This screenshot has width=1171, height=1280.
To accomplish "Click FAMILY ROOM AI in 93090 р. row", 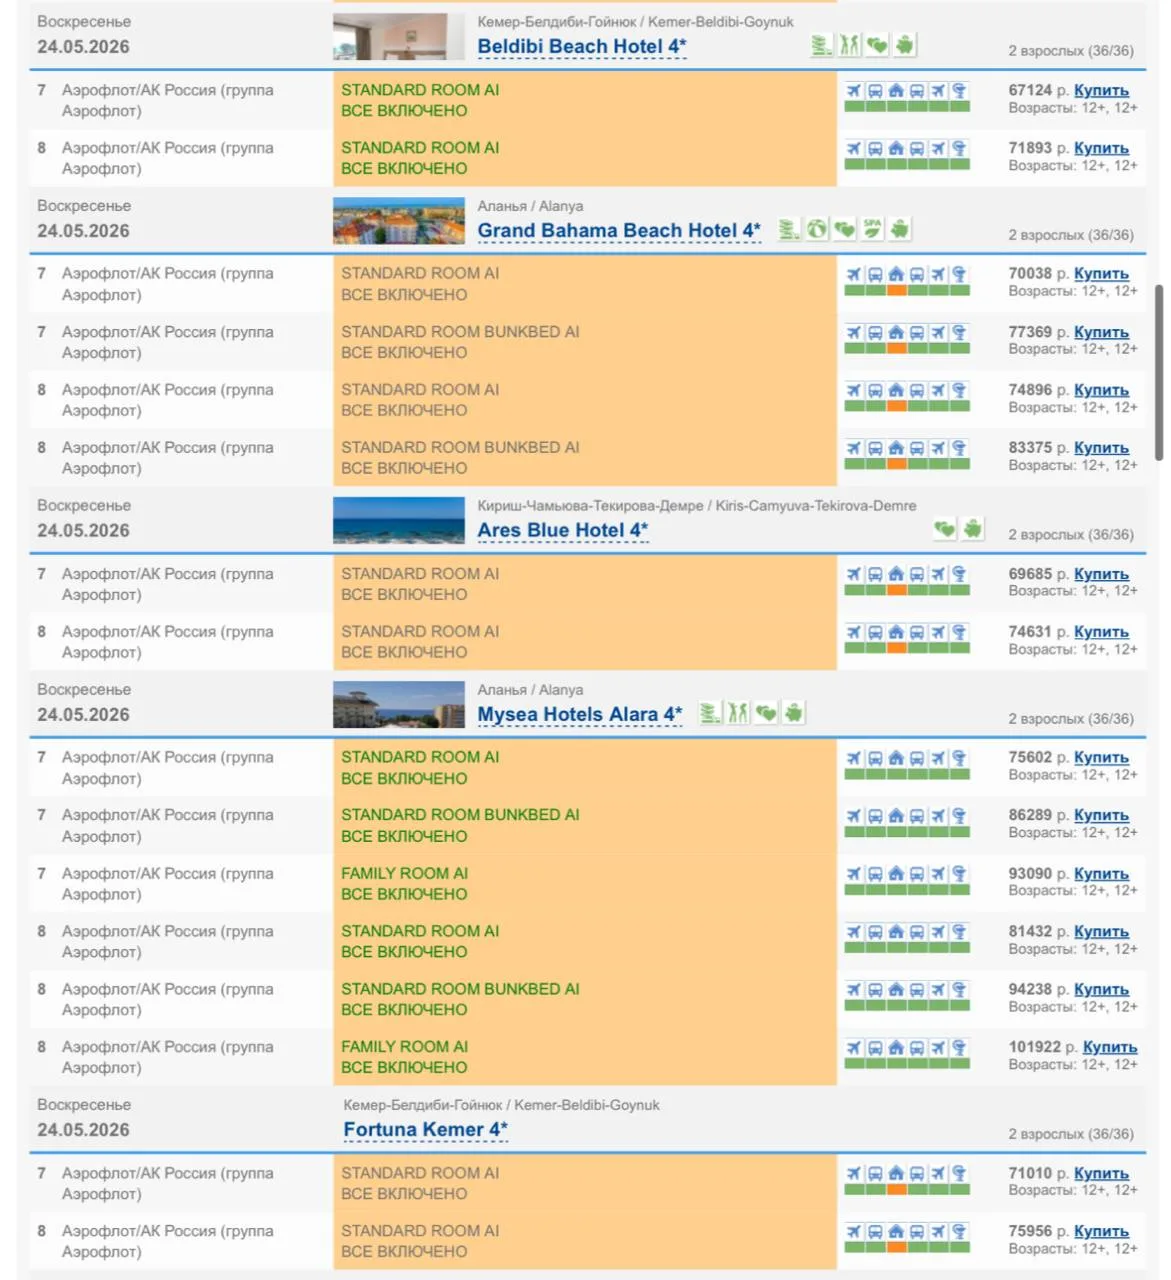I will (404, 874).
